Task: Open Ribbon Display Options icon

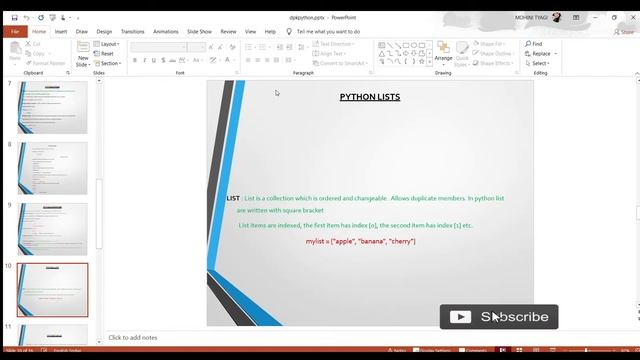Action: tap(576, 18)
